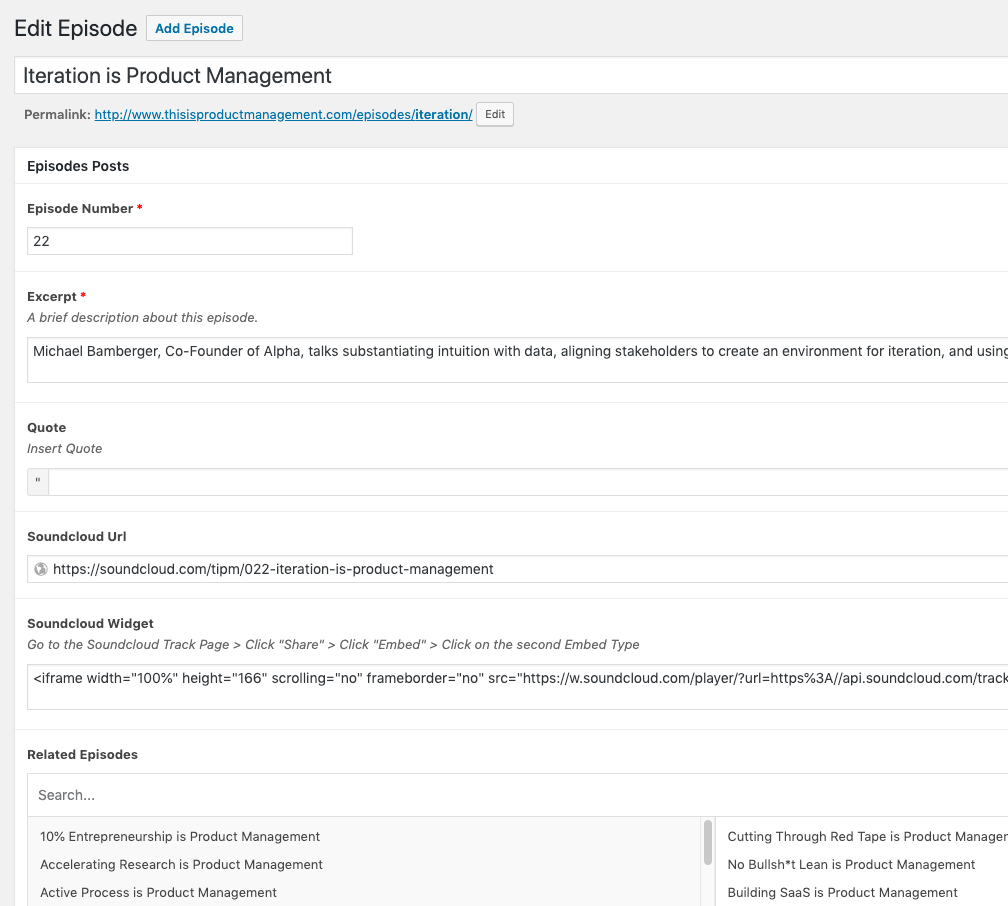Click into Soundcloud Widget iframe text area
Image resolution: width=1008 pixels, height=906 pixels.
(x=518, y=687)
